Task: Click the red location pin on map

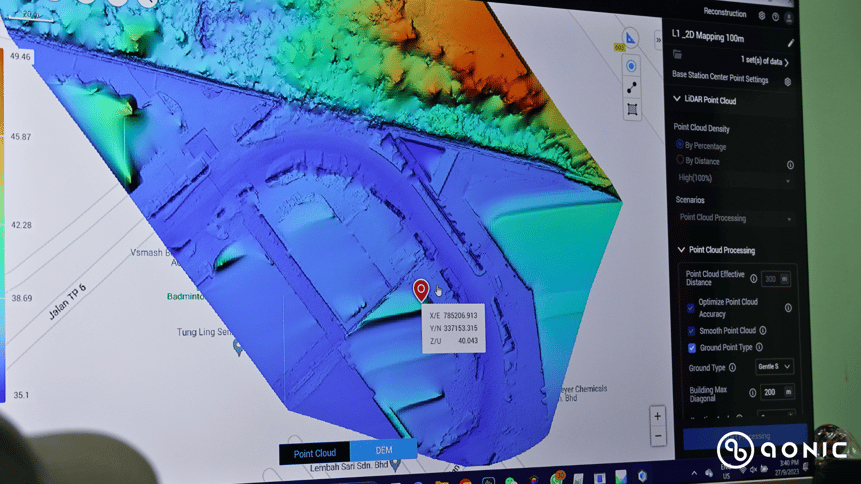Action: pos(421,290)
